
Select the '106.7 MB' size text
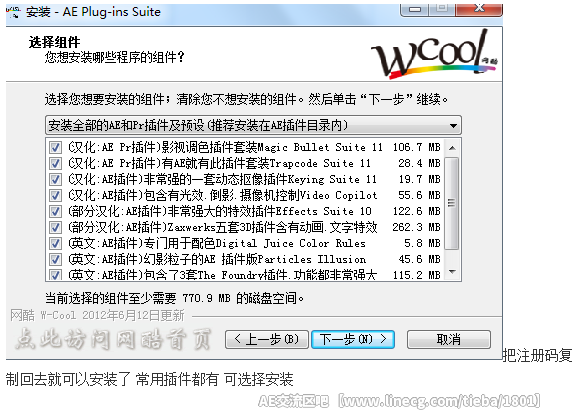[416, 148]
